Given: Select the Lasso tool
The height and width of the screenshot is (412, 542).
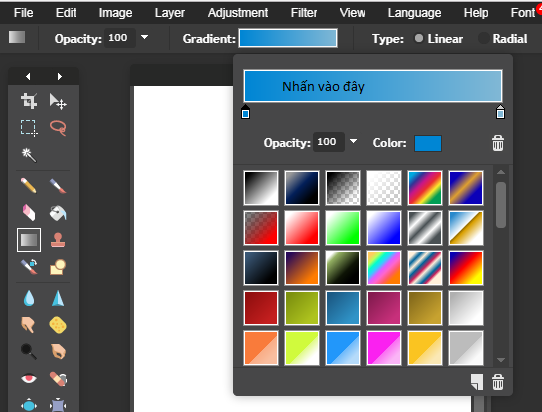Looking at the screenshot, I should [x=58, y=128].
